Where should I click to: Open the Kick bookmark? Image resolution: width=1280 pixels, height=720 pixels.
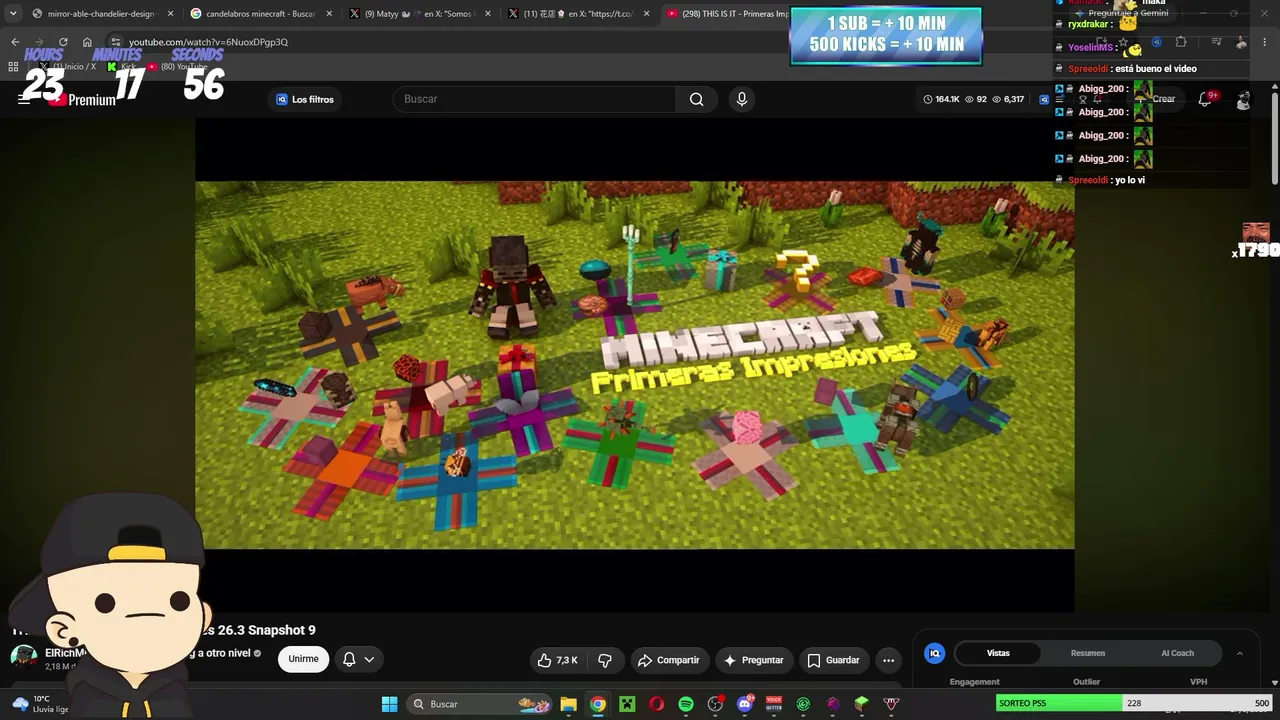[x=121, y=66]
